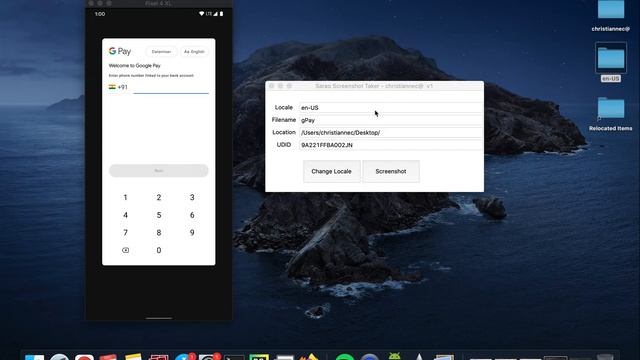Tap digit 0 on the phone keypad

159,250
